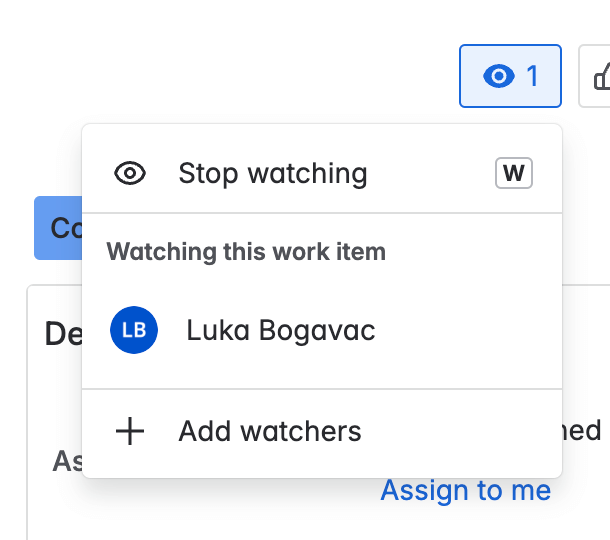
Task: Click the thumbs-up vote icon
Action: pyautogui.click(x=600, y=76)
